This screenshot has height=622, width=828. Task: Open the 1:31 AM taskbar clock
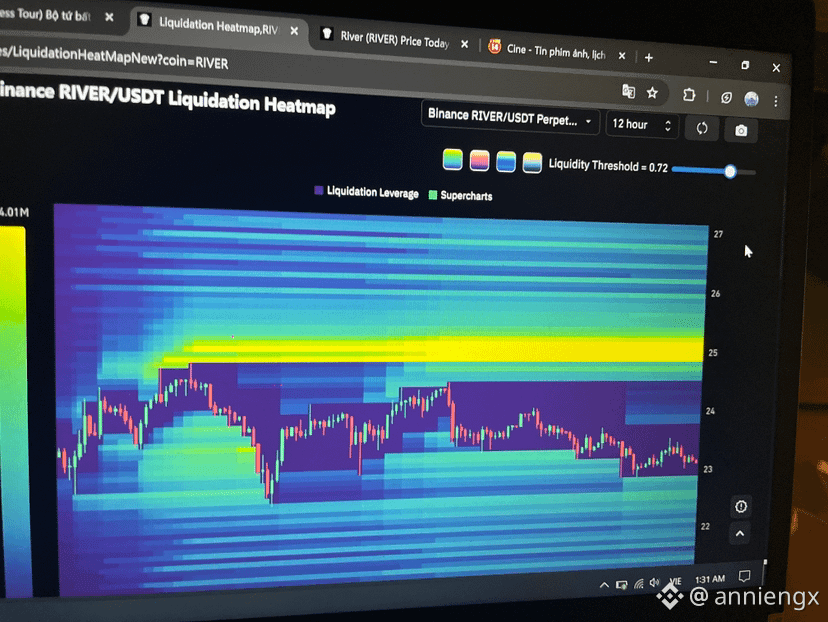[x=710, y=579]
